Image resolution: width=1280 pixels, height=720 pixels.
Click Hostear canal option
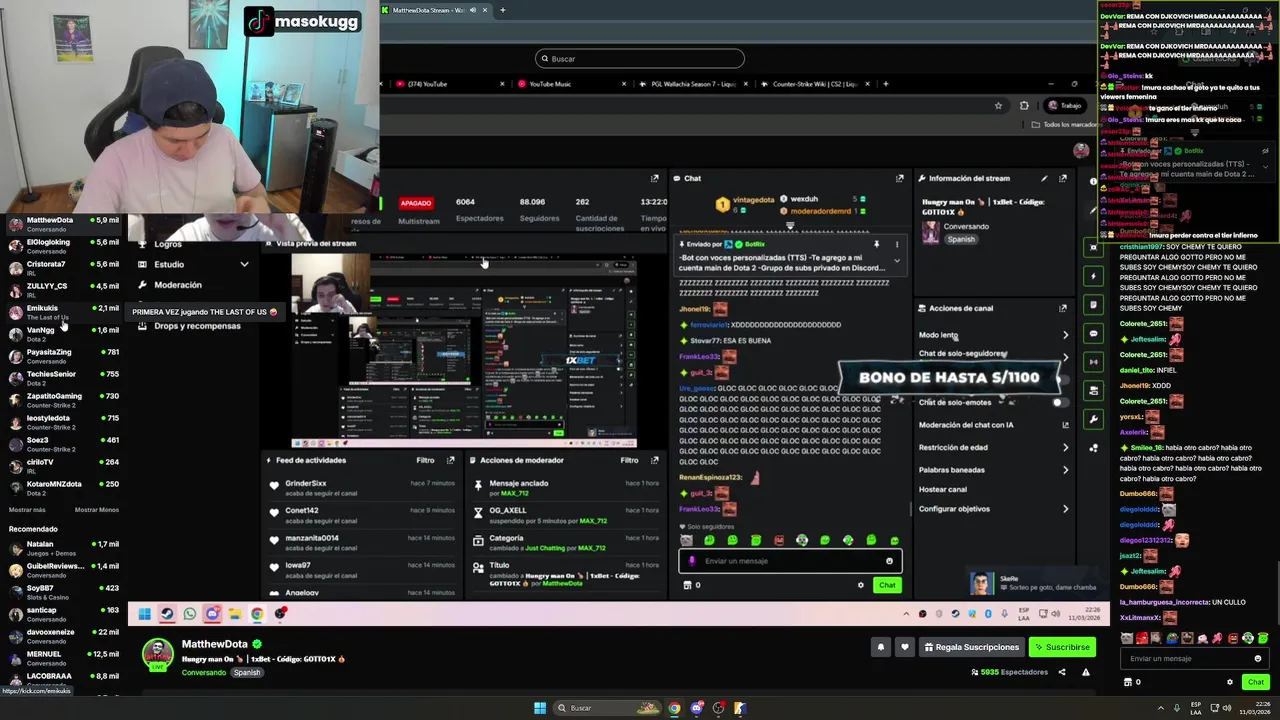click(x=943, y=490)
